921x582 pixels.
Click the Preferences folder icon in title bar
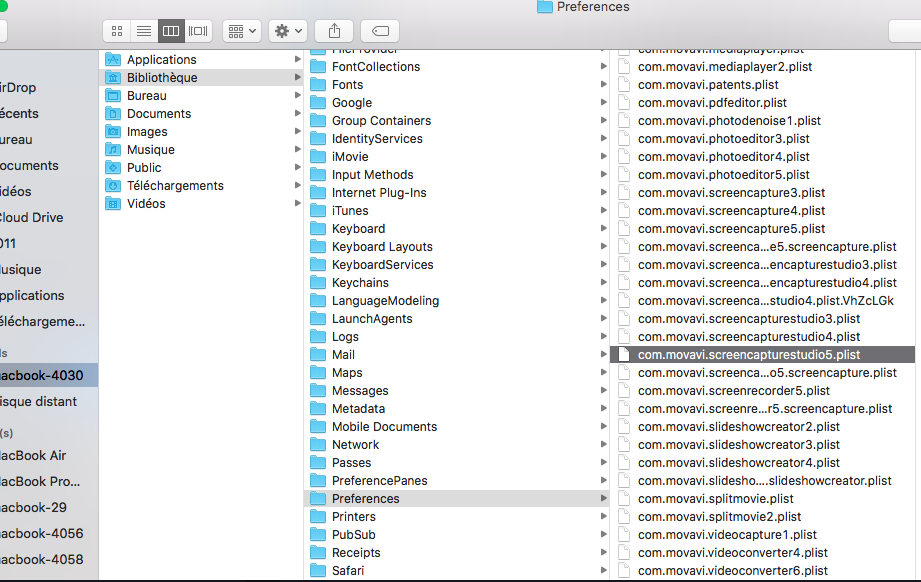tap(545, 6)
